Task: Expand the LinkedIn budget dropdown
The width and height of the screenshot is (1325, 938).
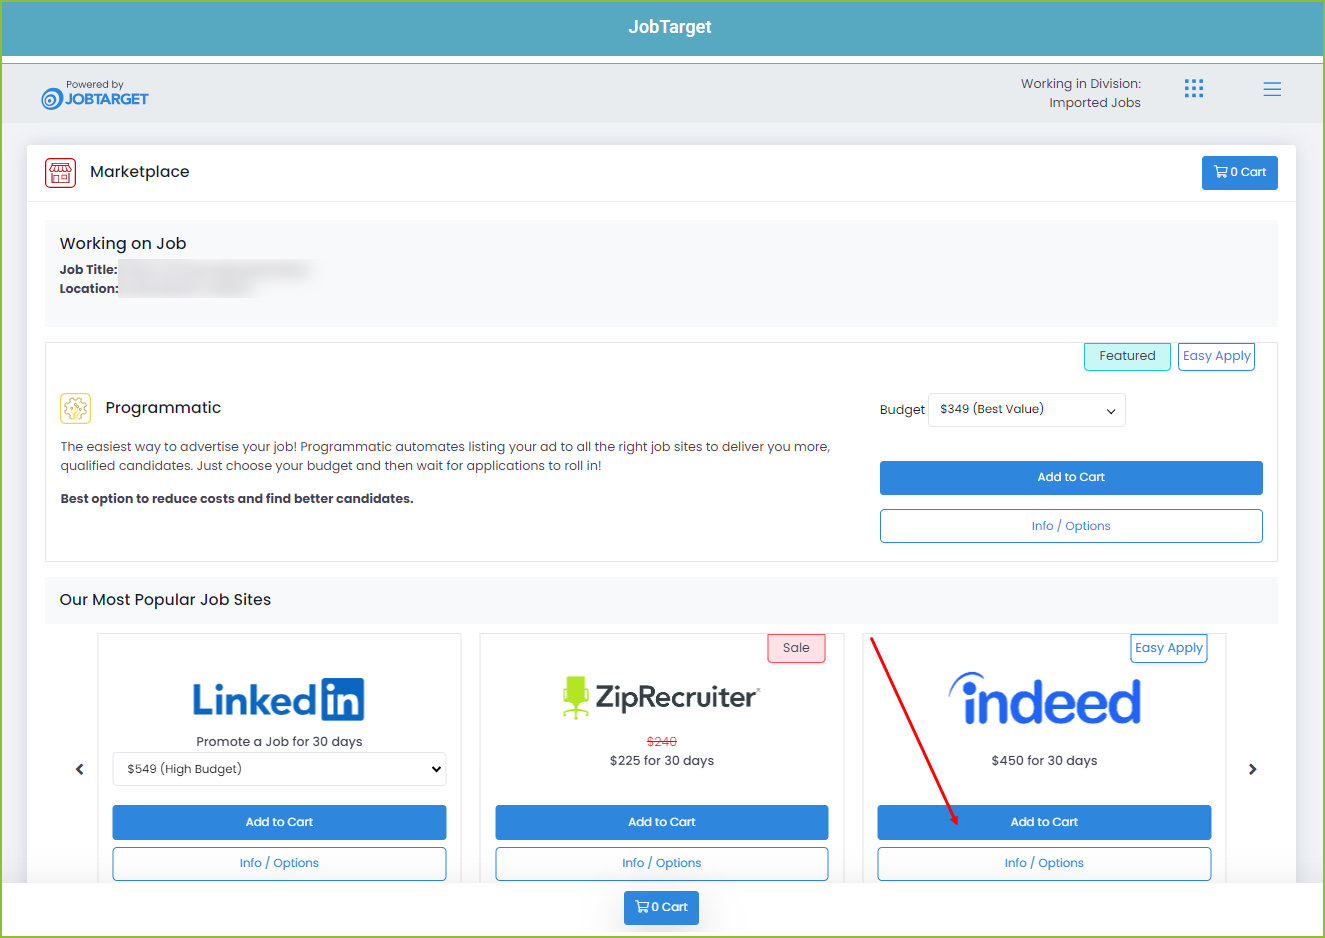Action: [x=279, y=769]
